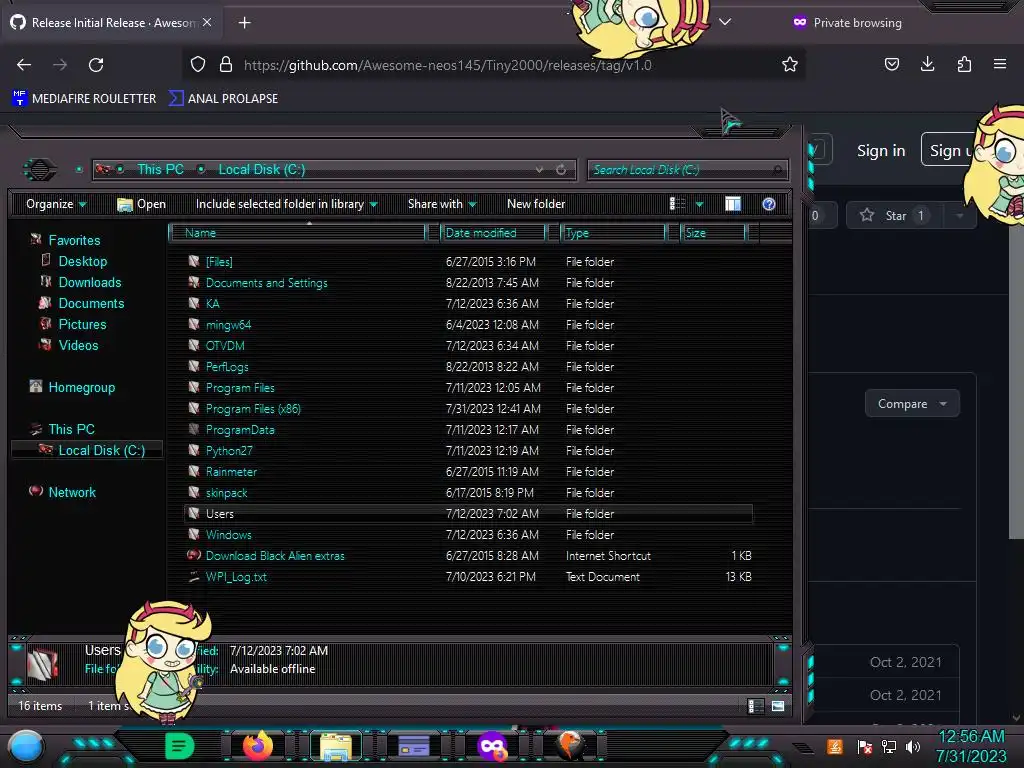Expand Share with menu
The image size is (1024, 768).
(x=442, y=204)
